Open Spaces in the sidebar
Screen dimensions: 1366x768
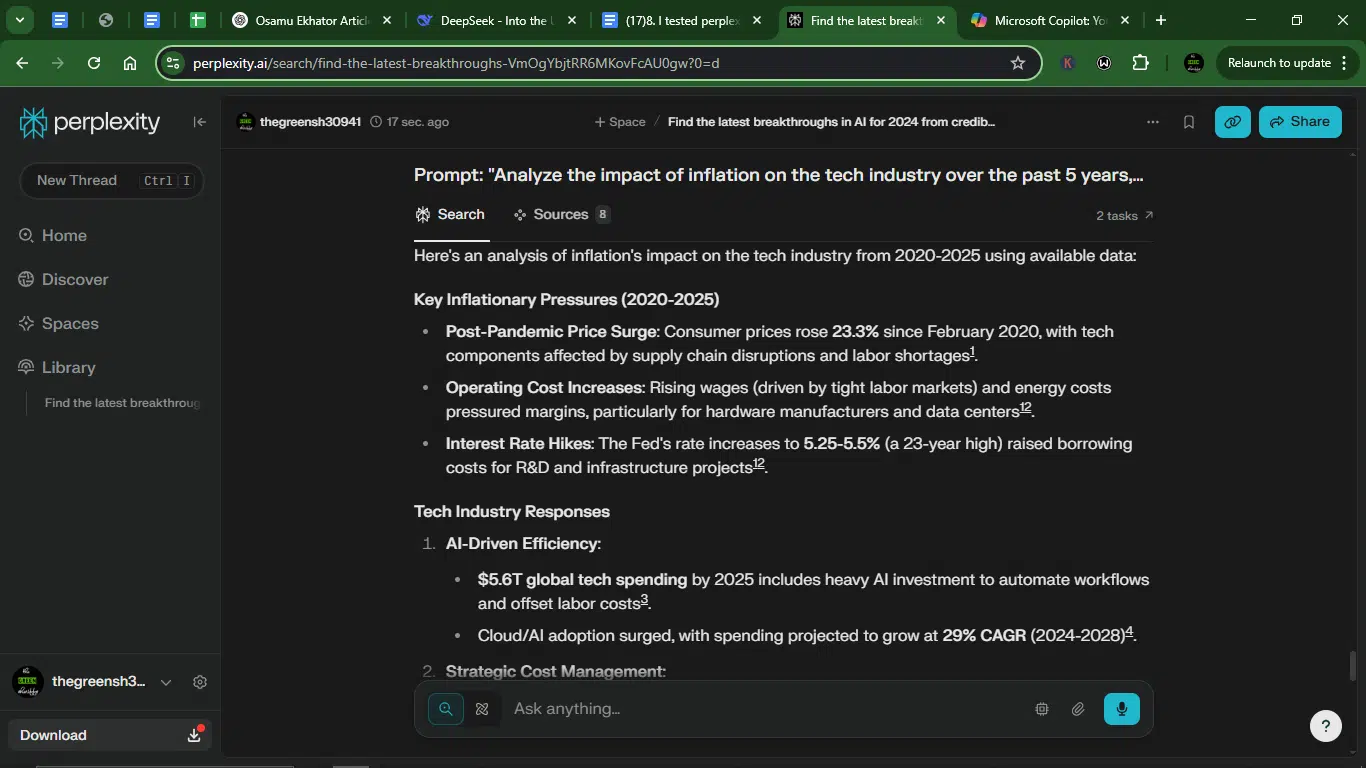click(58, 324)
